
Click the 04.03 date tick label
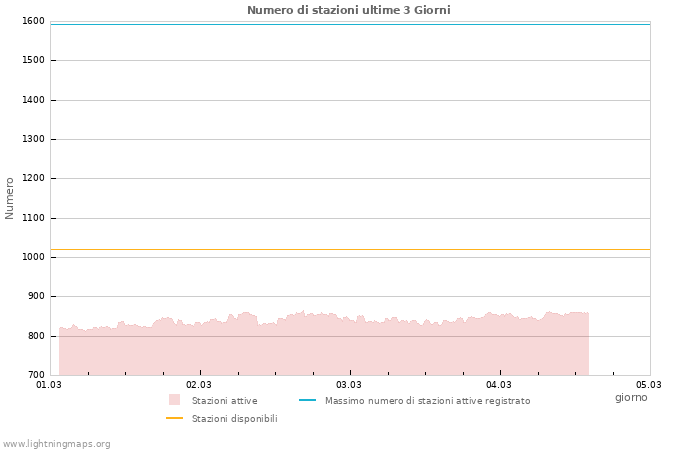click(x=499, y=384)
